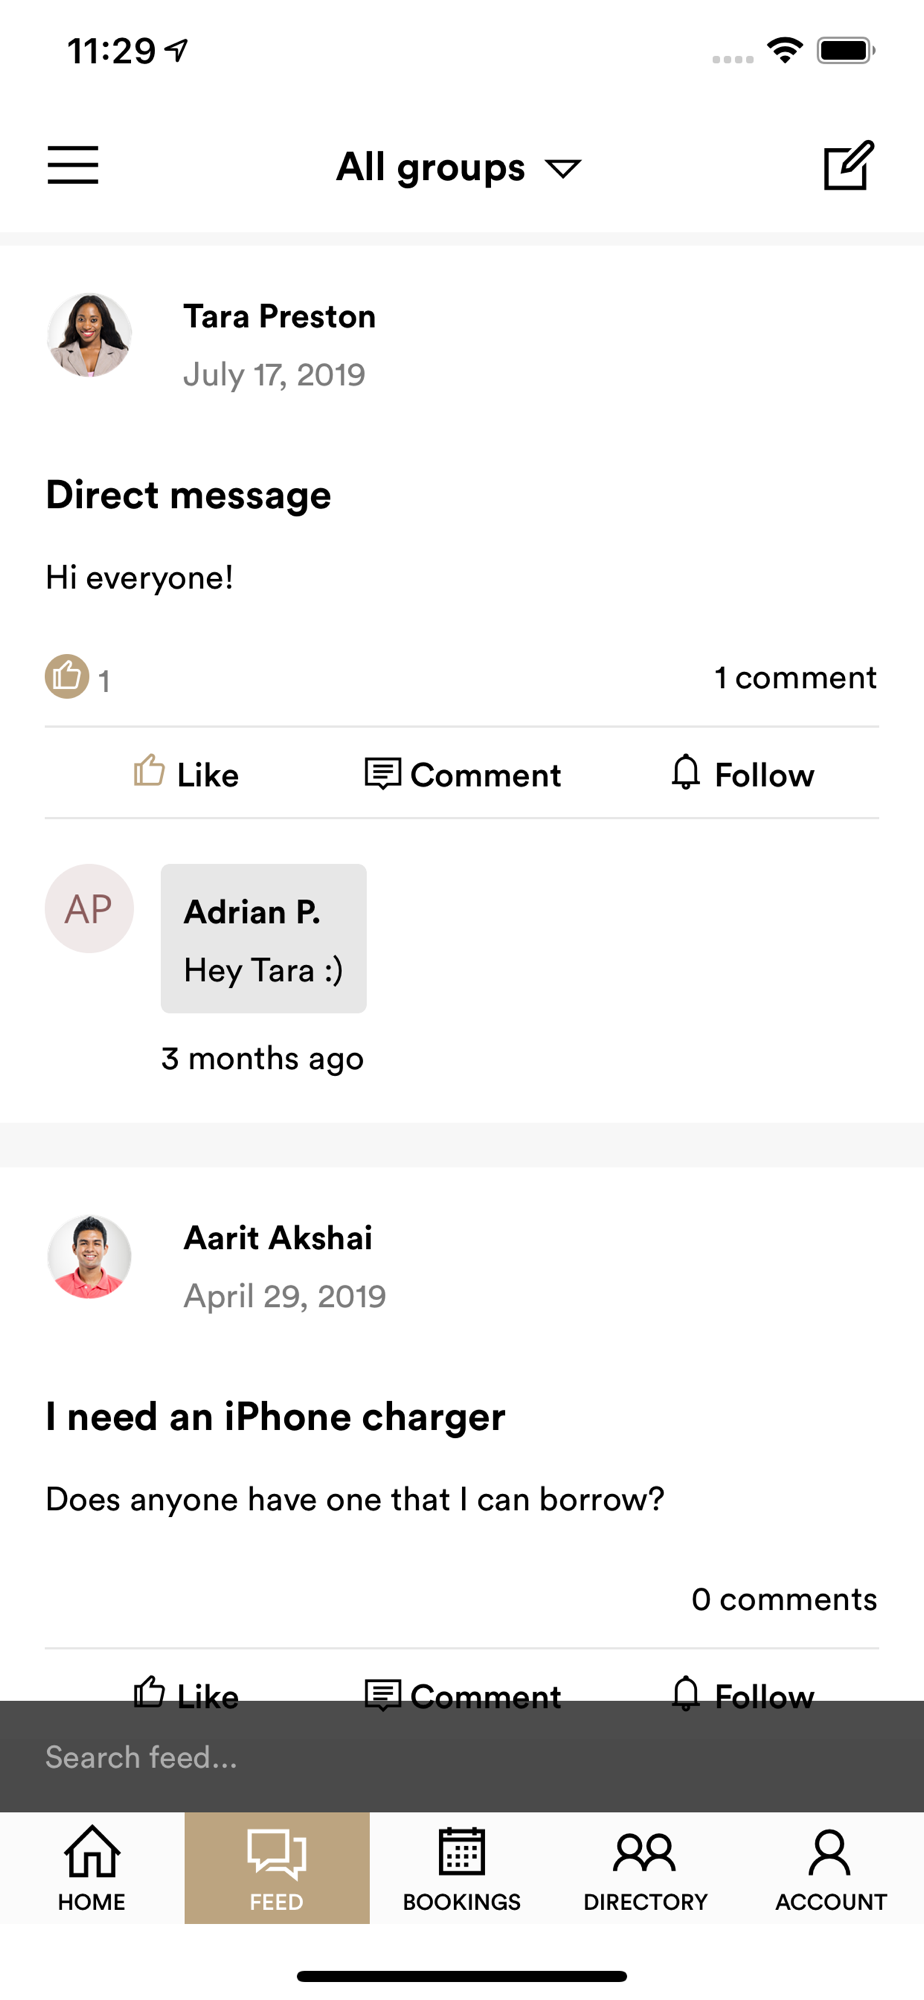This screenshot has height=2000, width=924.
Task: Tap the Search feed field
Action: coord(462,1757)
